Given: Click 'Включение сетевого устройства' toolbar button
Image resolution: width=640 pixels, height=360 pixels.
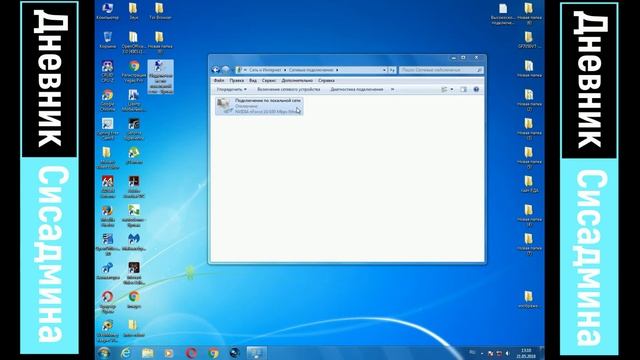Looking at the screenshot, I should (288, 89).
